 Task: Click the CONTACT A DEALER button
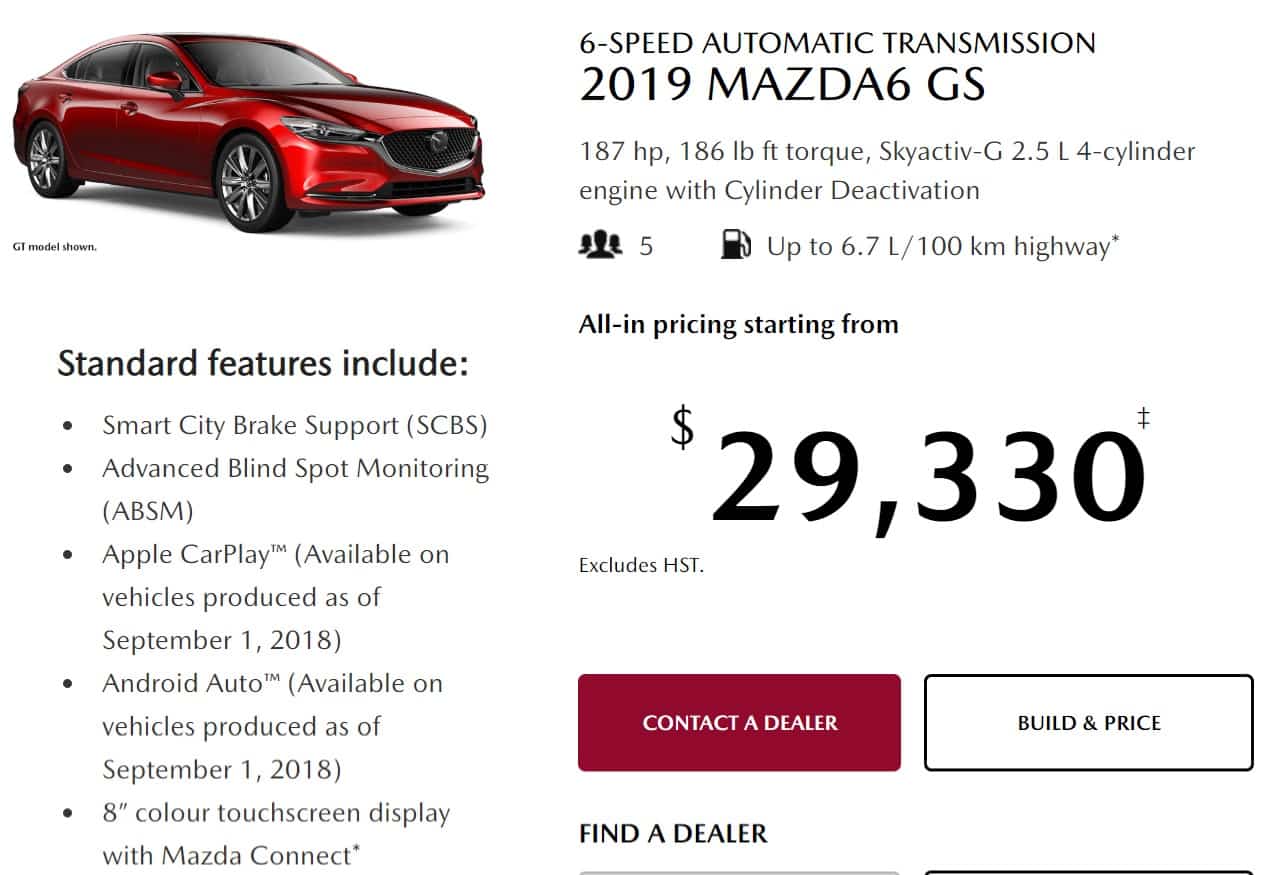click(x=739, y=722)
